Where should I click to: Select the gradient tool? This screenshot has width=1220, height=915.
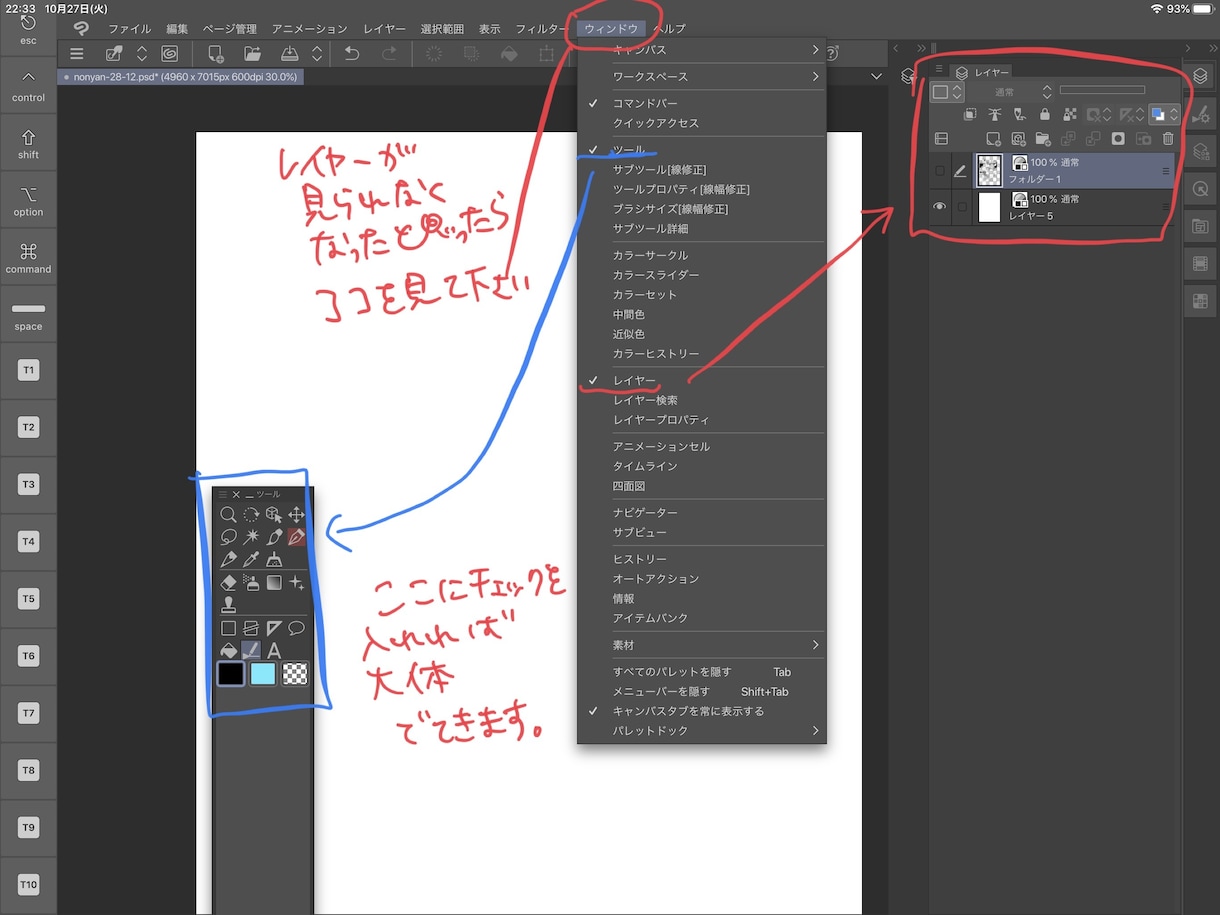(274, 582)
